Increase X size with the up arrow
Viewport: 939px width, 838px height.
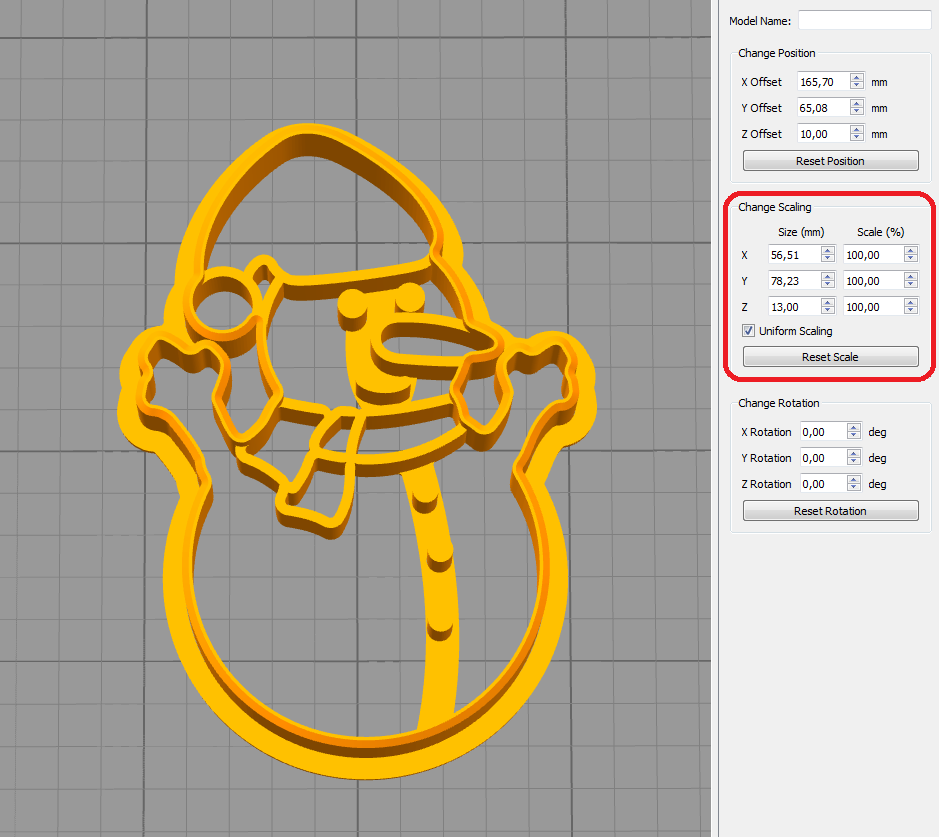click(x=828, y=250)
